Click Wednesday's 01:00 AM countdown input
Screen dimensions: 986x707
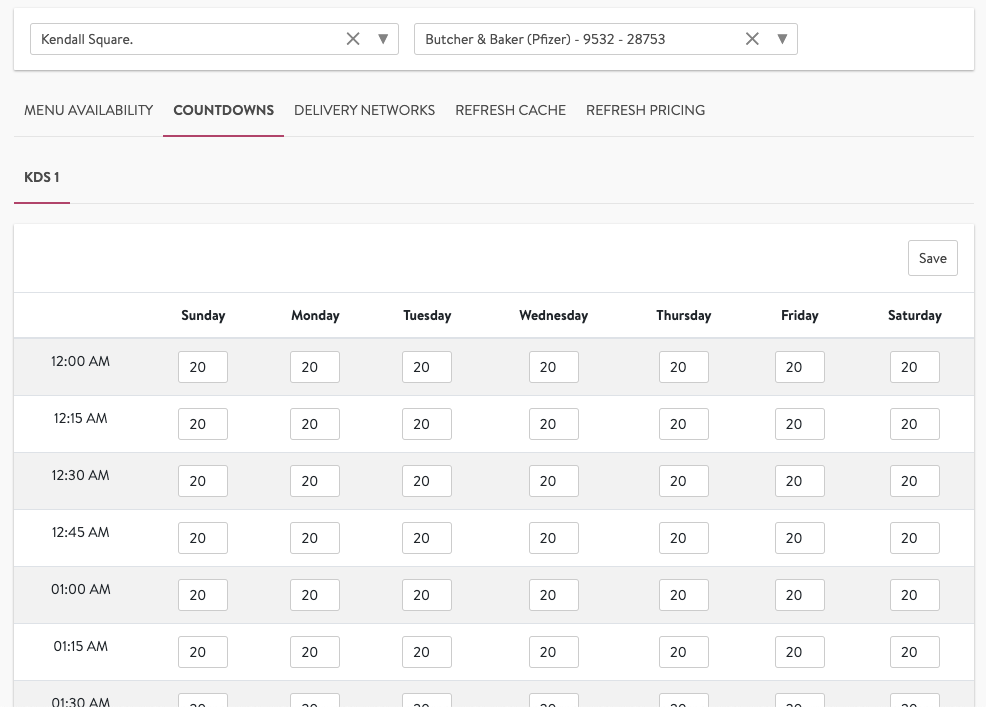(554, 595)
